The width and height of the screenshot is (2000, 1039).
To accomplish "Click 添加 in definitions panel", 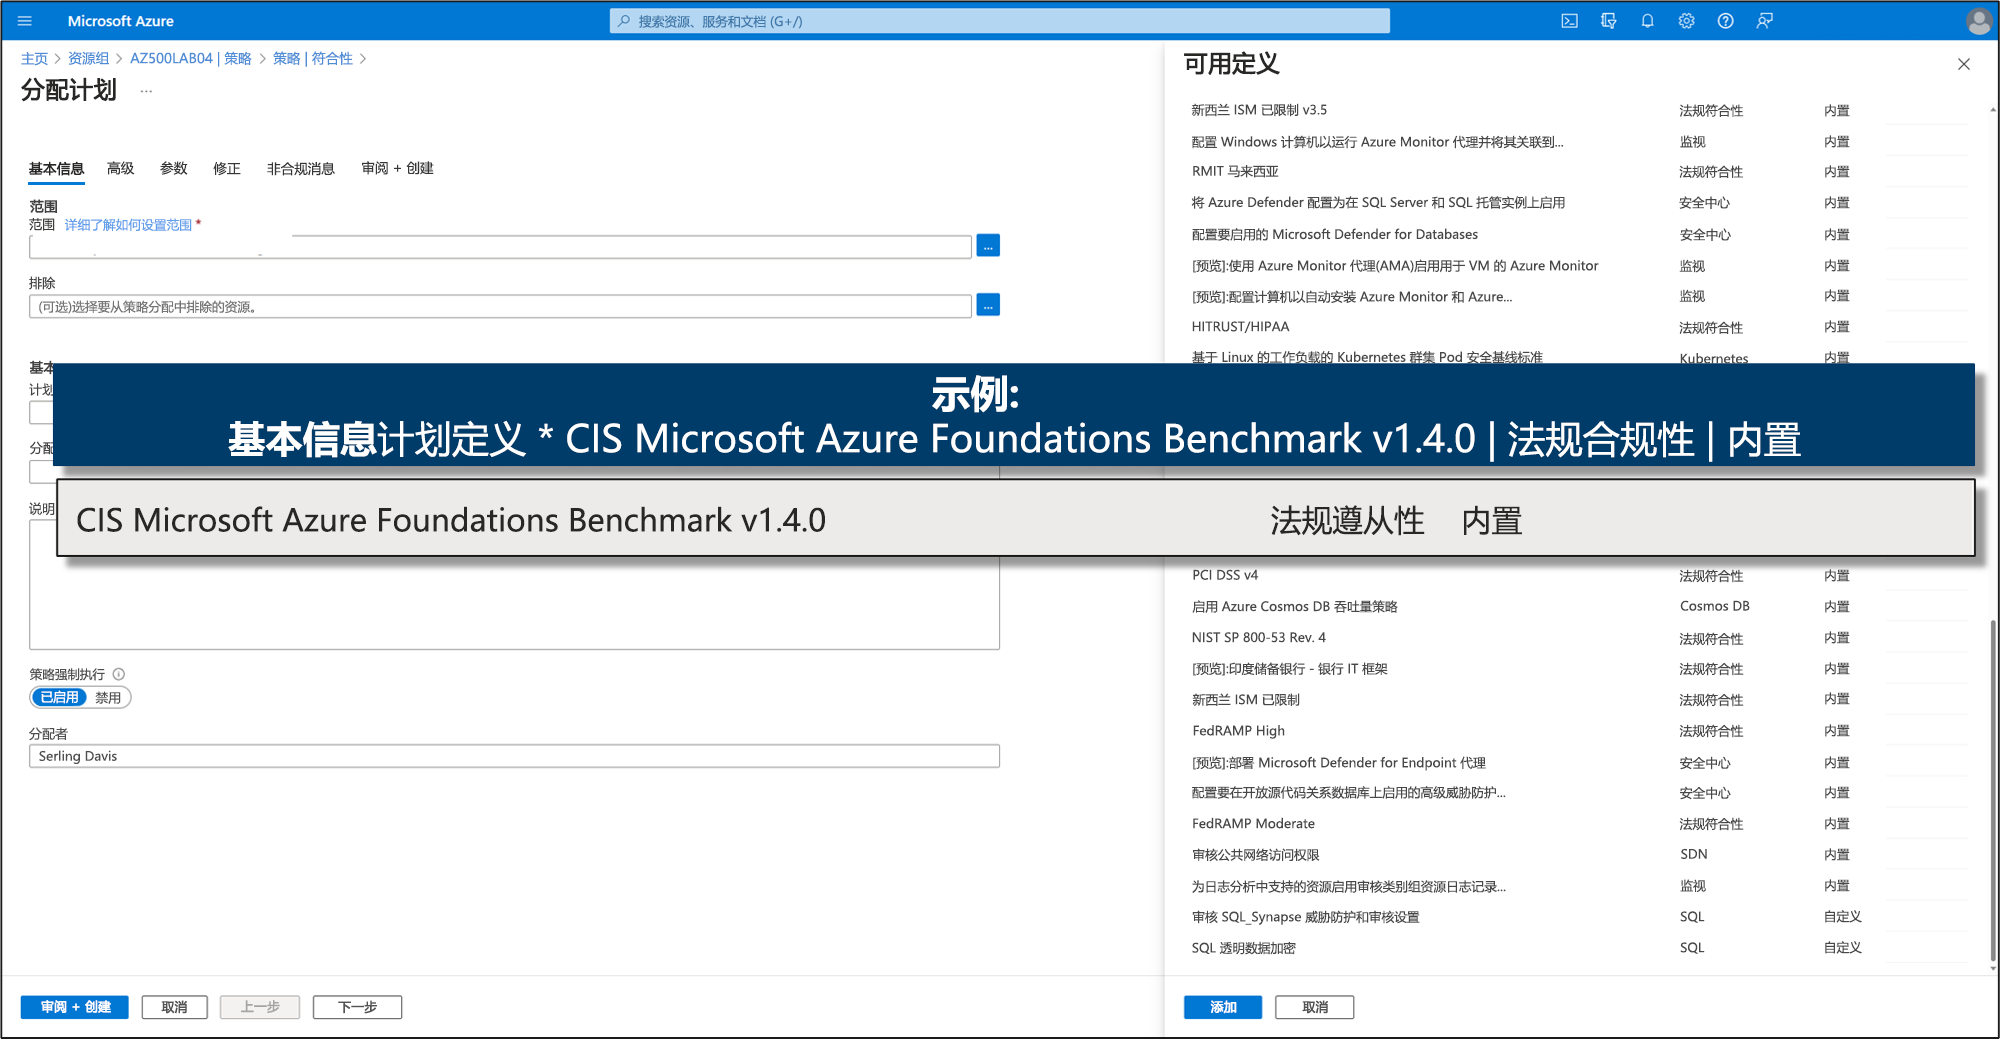I will coord(1223,1007).
